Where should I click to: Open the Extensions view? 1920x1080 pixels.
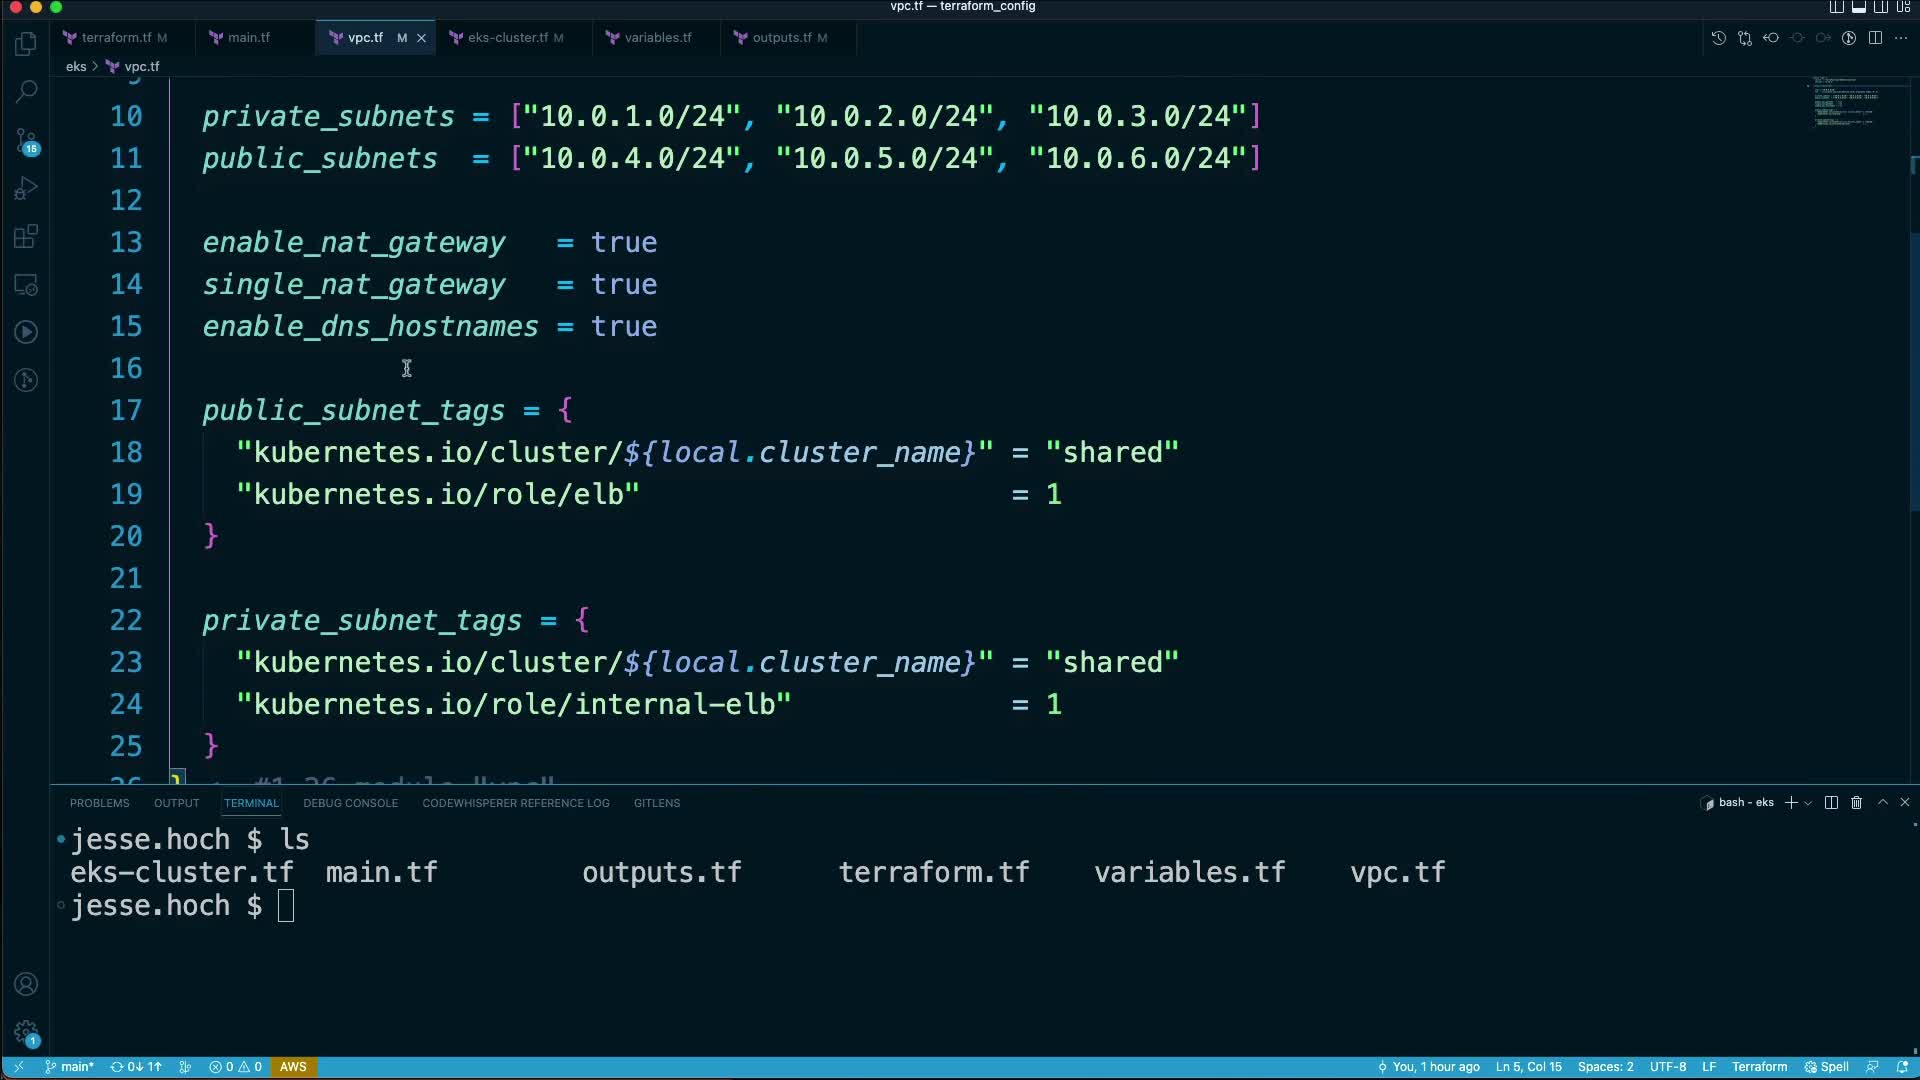26,237
